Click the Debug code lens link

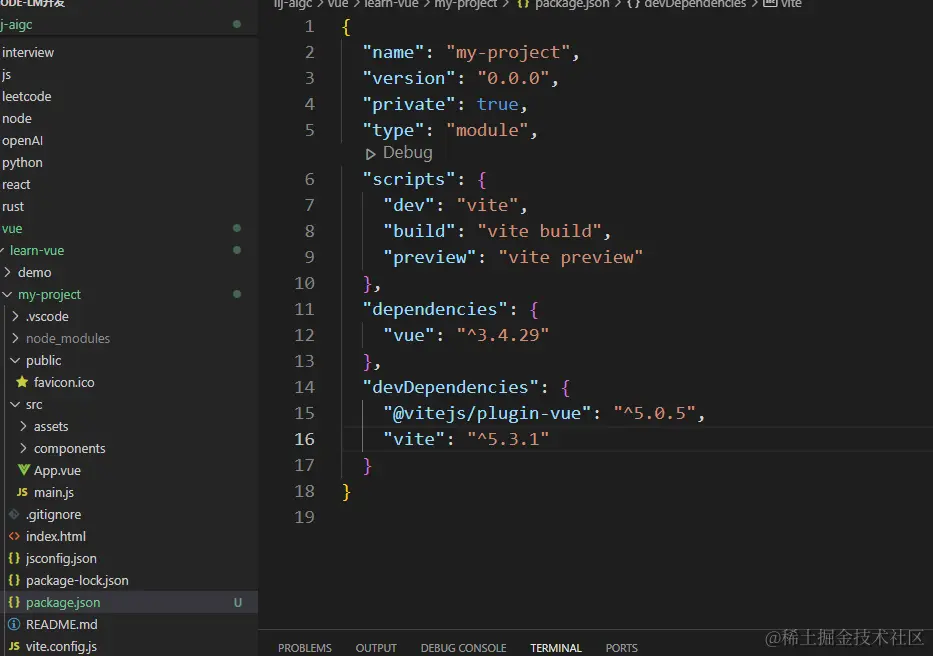(x=408, y=153)
